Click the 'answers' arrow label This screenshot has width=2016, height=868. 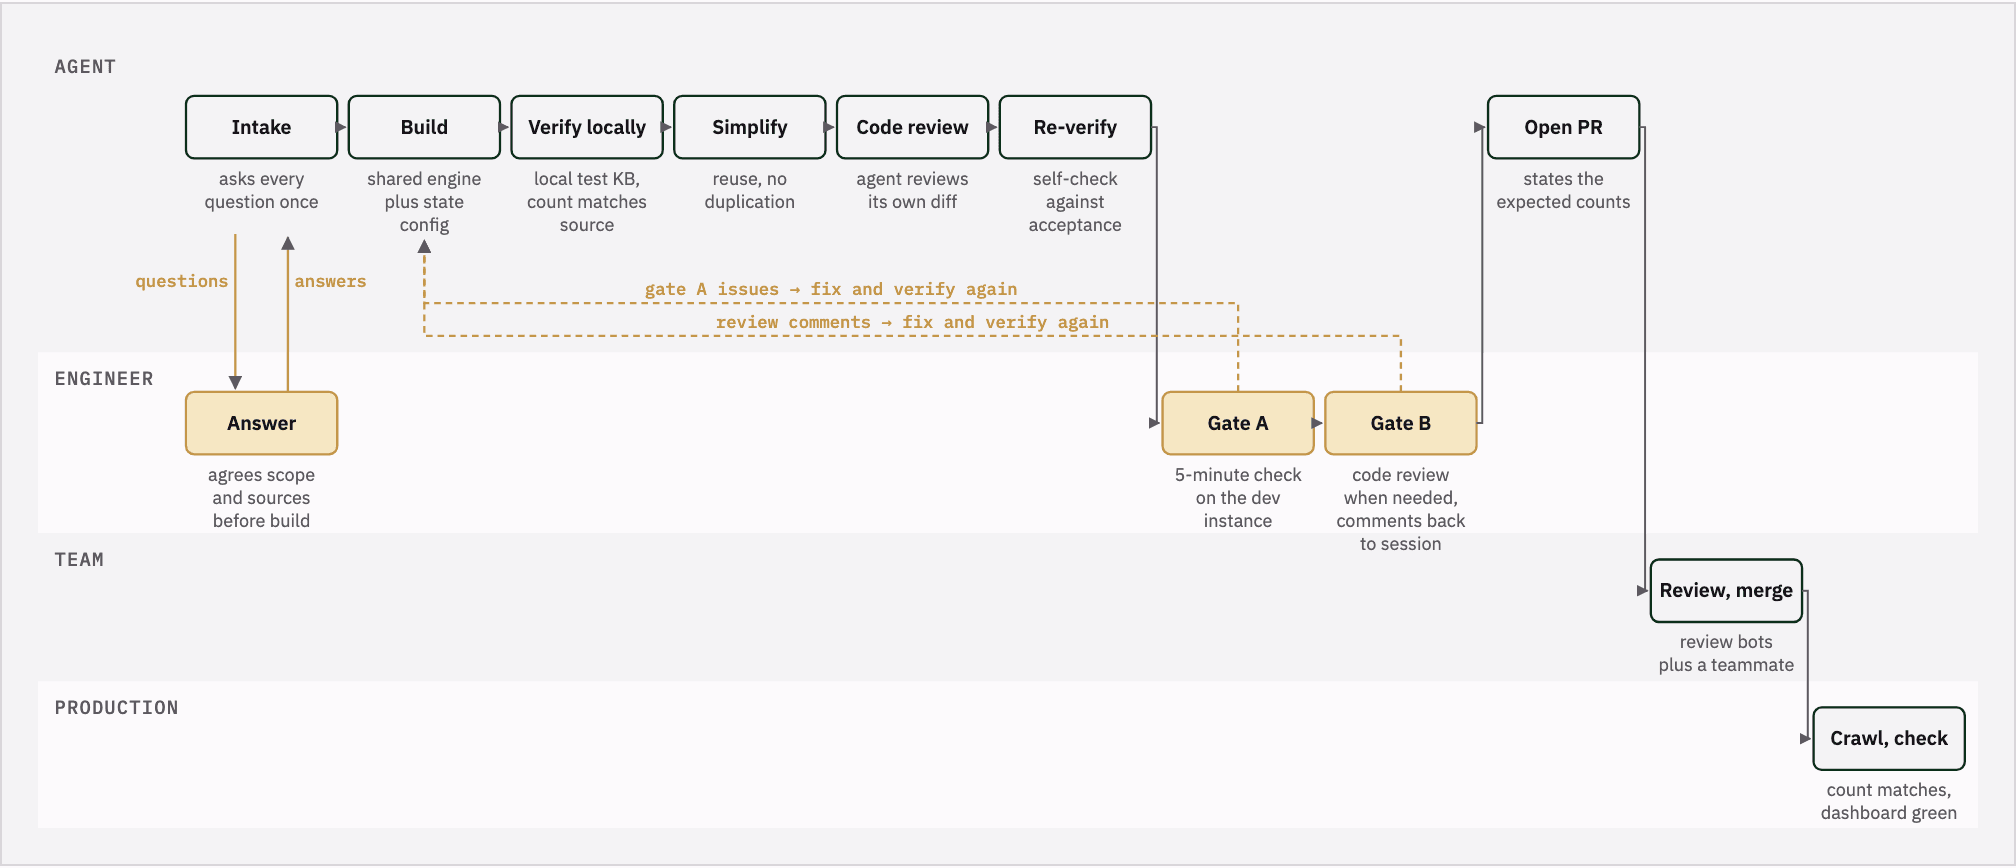tap(330, 281)
